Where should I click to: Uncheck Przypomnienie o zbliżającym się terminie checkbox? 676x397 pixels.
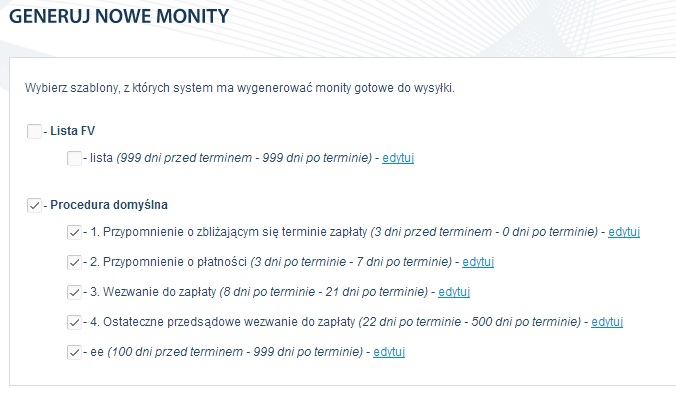click(74, 232)
